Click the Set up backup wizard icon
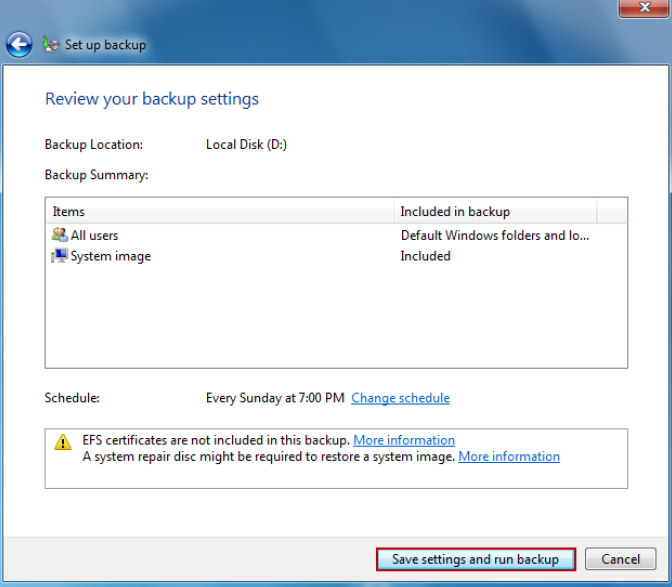The width and height of the screenshot is (672, 587). [x=51, y=44]
